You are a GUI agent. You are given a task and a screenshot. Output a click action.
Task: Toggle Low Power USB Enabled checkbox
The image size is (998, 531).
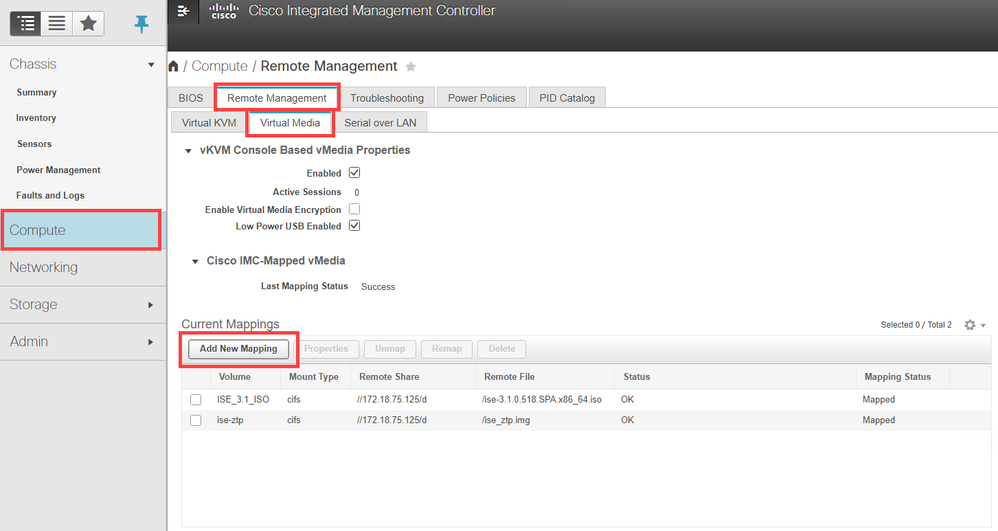(x=355, y=225)
